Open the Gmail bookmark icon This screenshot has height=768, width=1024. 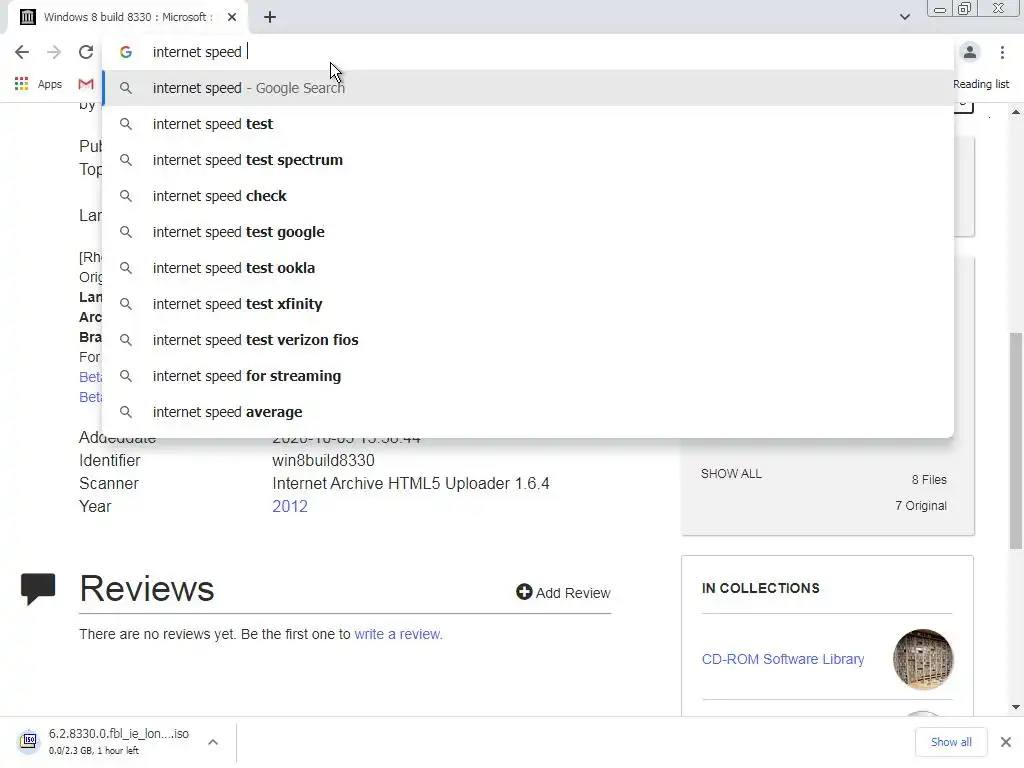pos(86,84)
